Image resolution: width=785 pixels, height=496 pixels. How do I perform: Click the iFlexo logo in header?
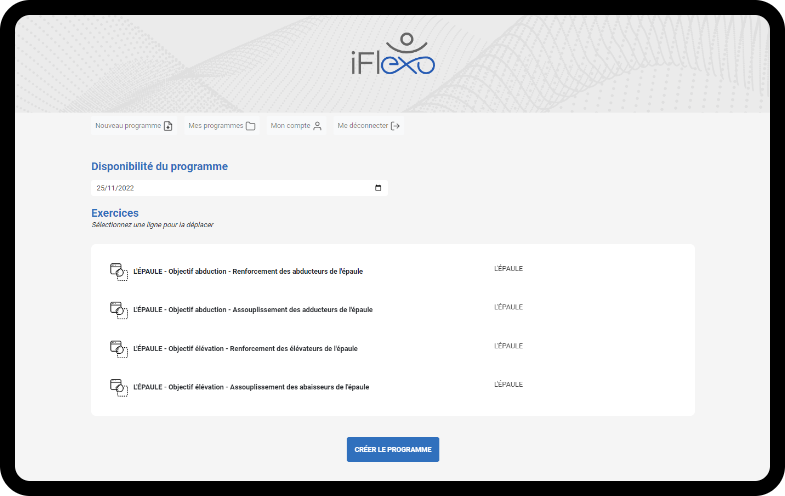(x=391, y=57)
